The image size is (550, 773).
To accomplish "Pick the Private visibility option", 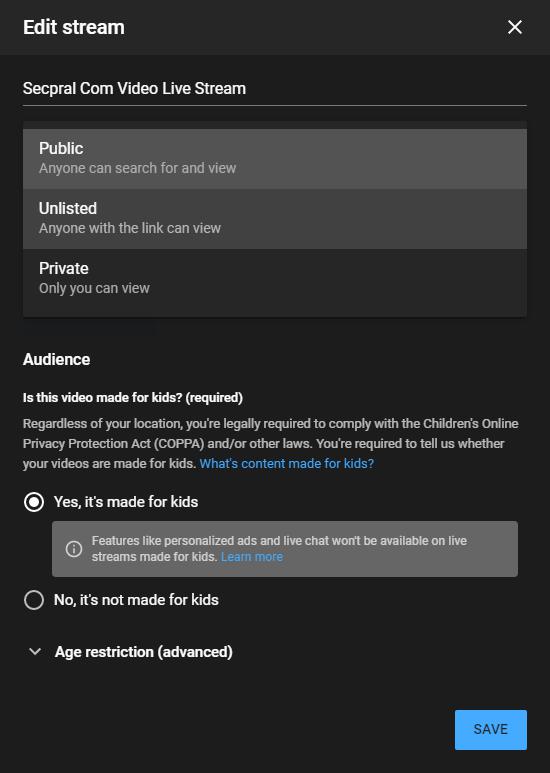I will tap(275, 279).
